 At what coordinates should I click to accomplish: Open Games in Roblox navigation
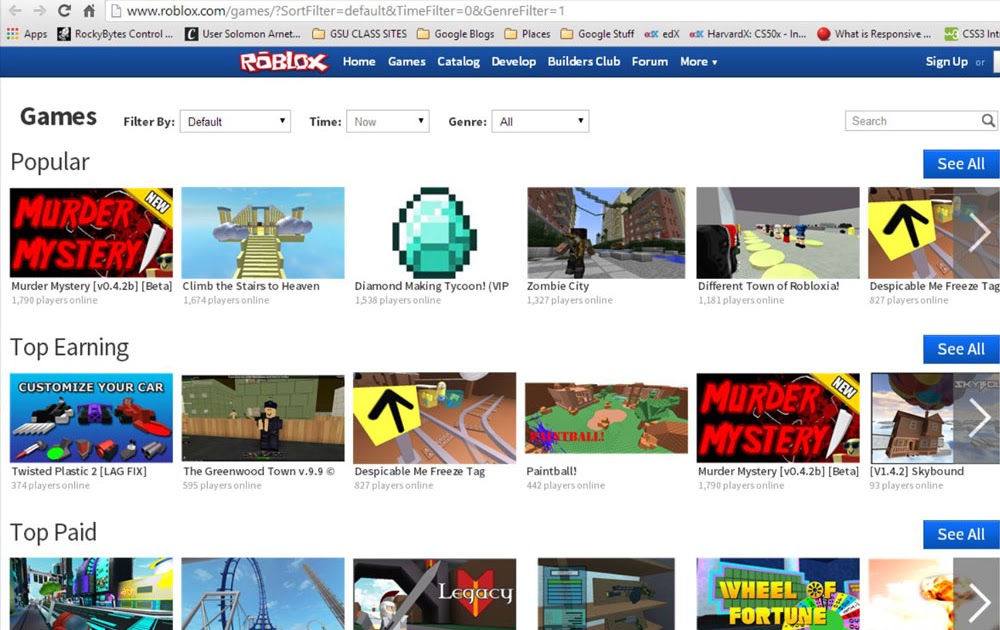click(x=406, y=62)
